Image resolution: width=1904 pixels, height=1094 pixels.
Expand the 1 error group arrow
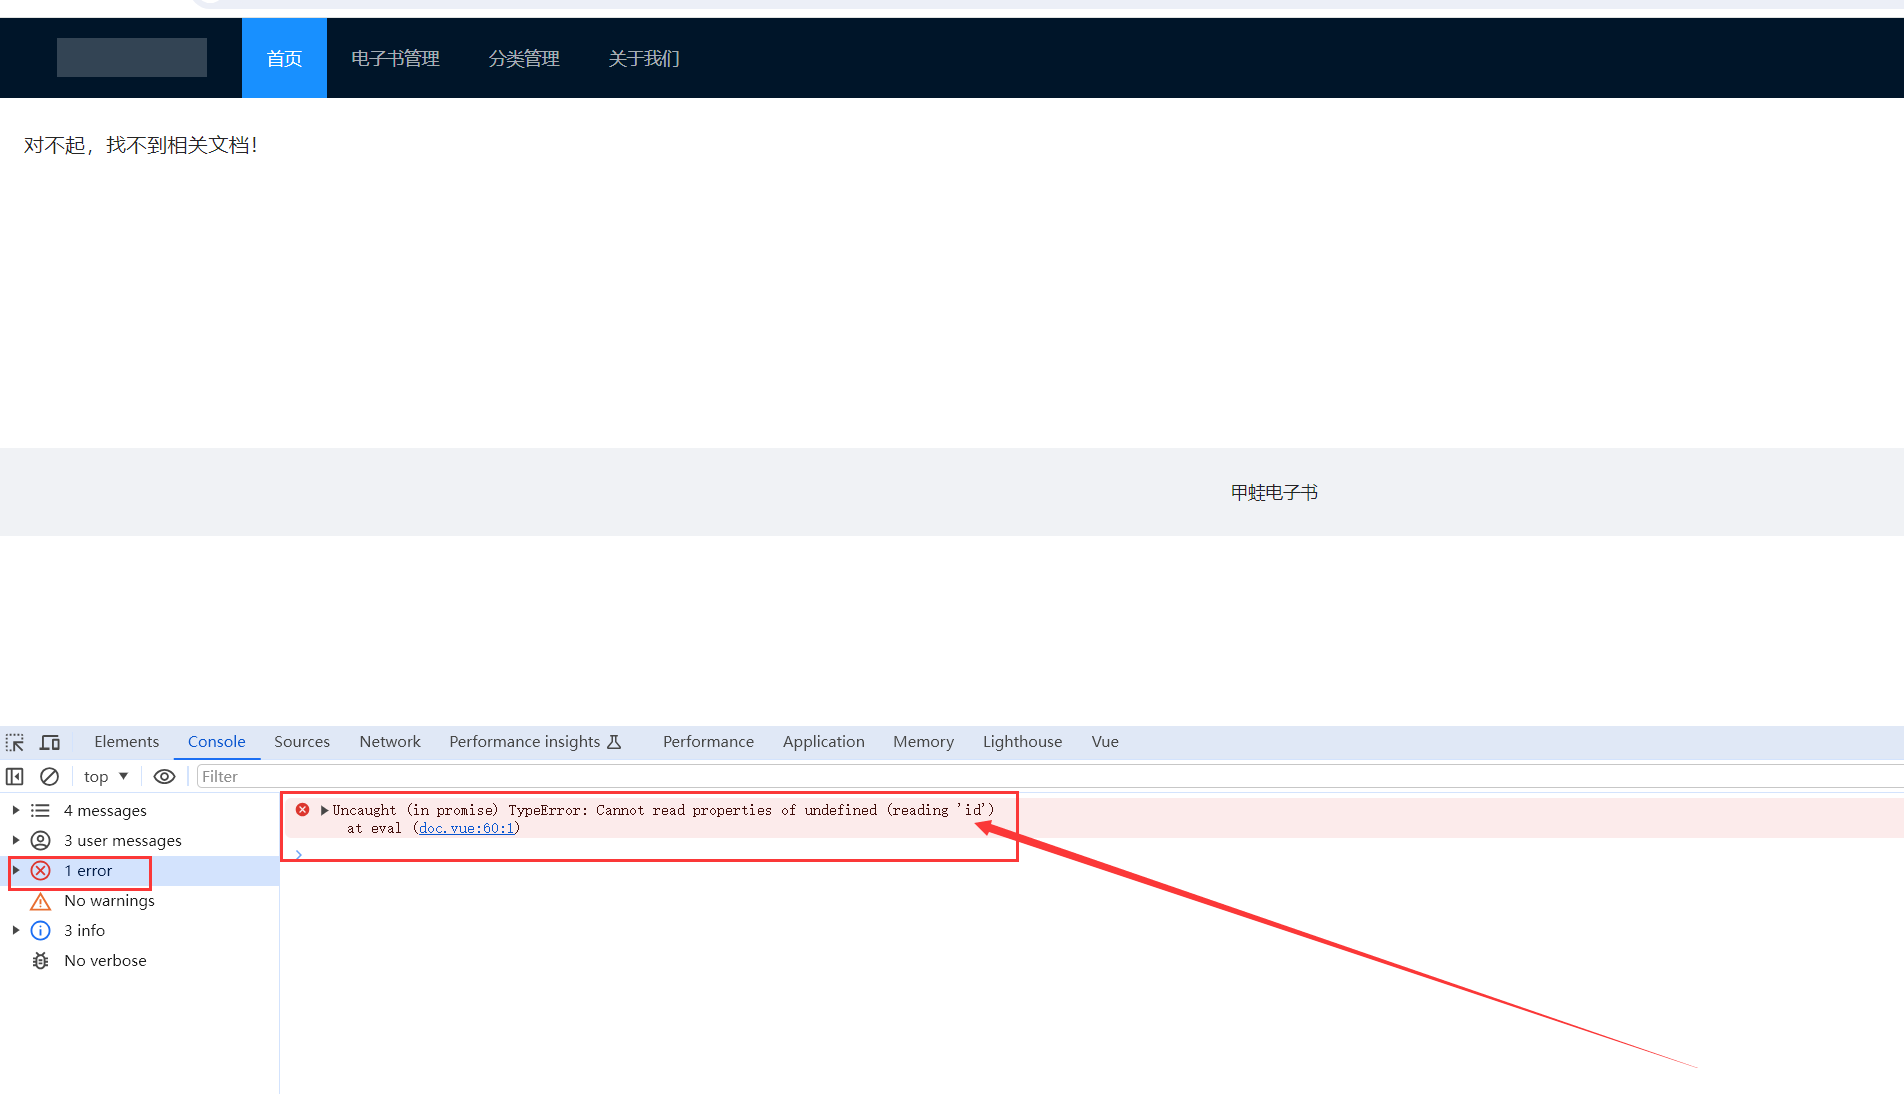tap(15, 871)
